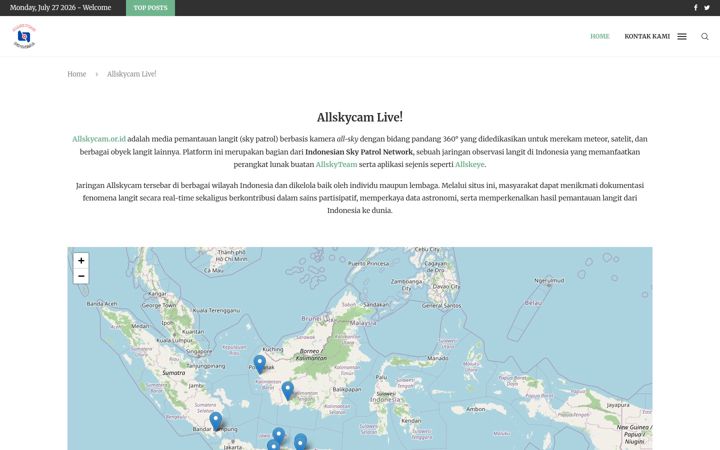Open the HOME menu item
The height and width of the screenshot is (450, 720).
(600, 36)
